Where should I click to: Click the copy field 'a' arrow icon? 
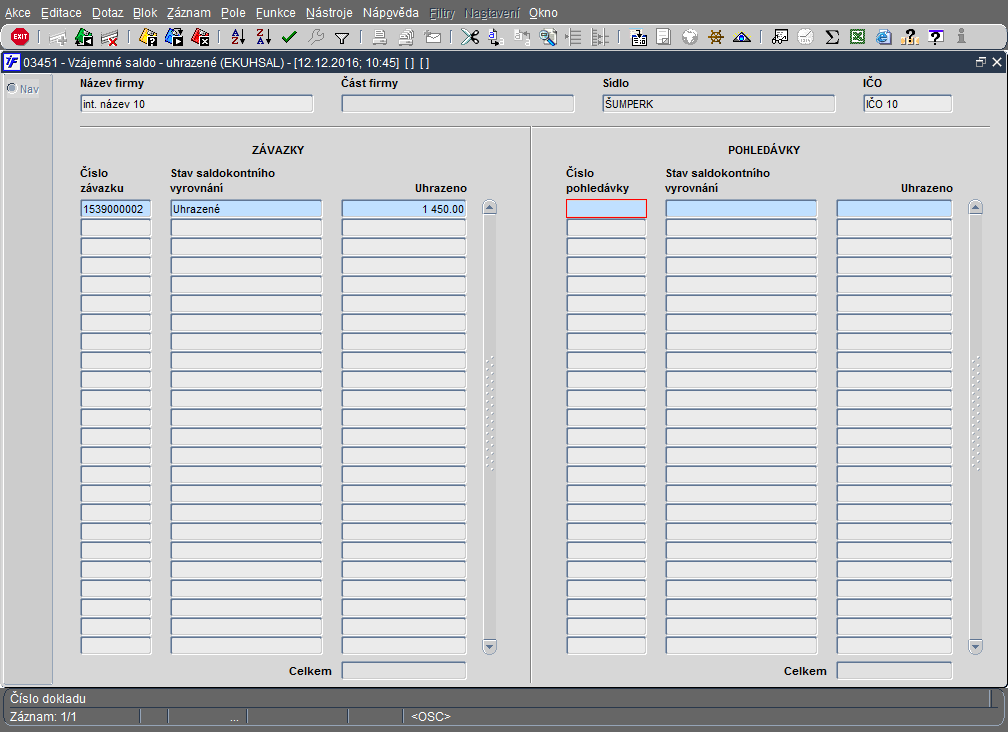tap(496, 37)
